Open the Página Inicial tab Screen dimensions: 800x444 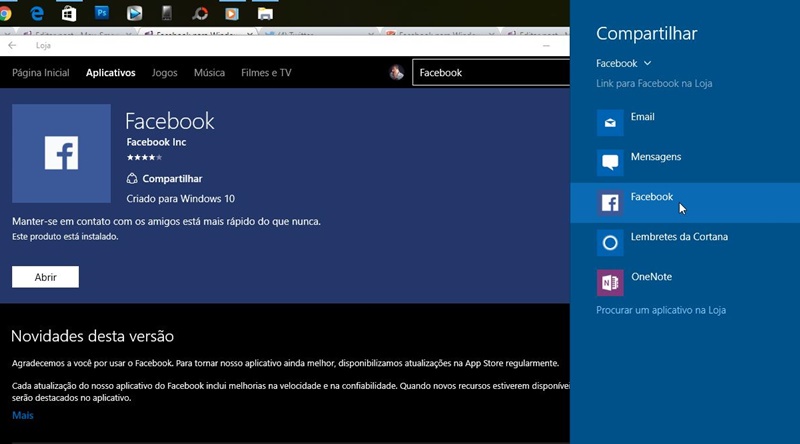[x=41, y=72]
